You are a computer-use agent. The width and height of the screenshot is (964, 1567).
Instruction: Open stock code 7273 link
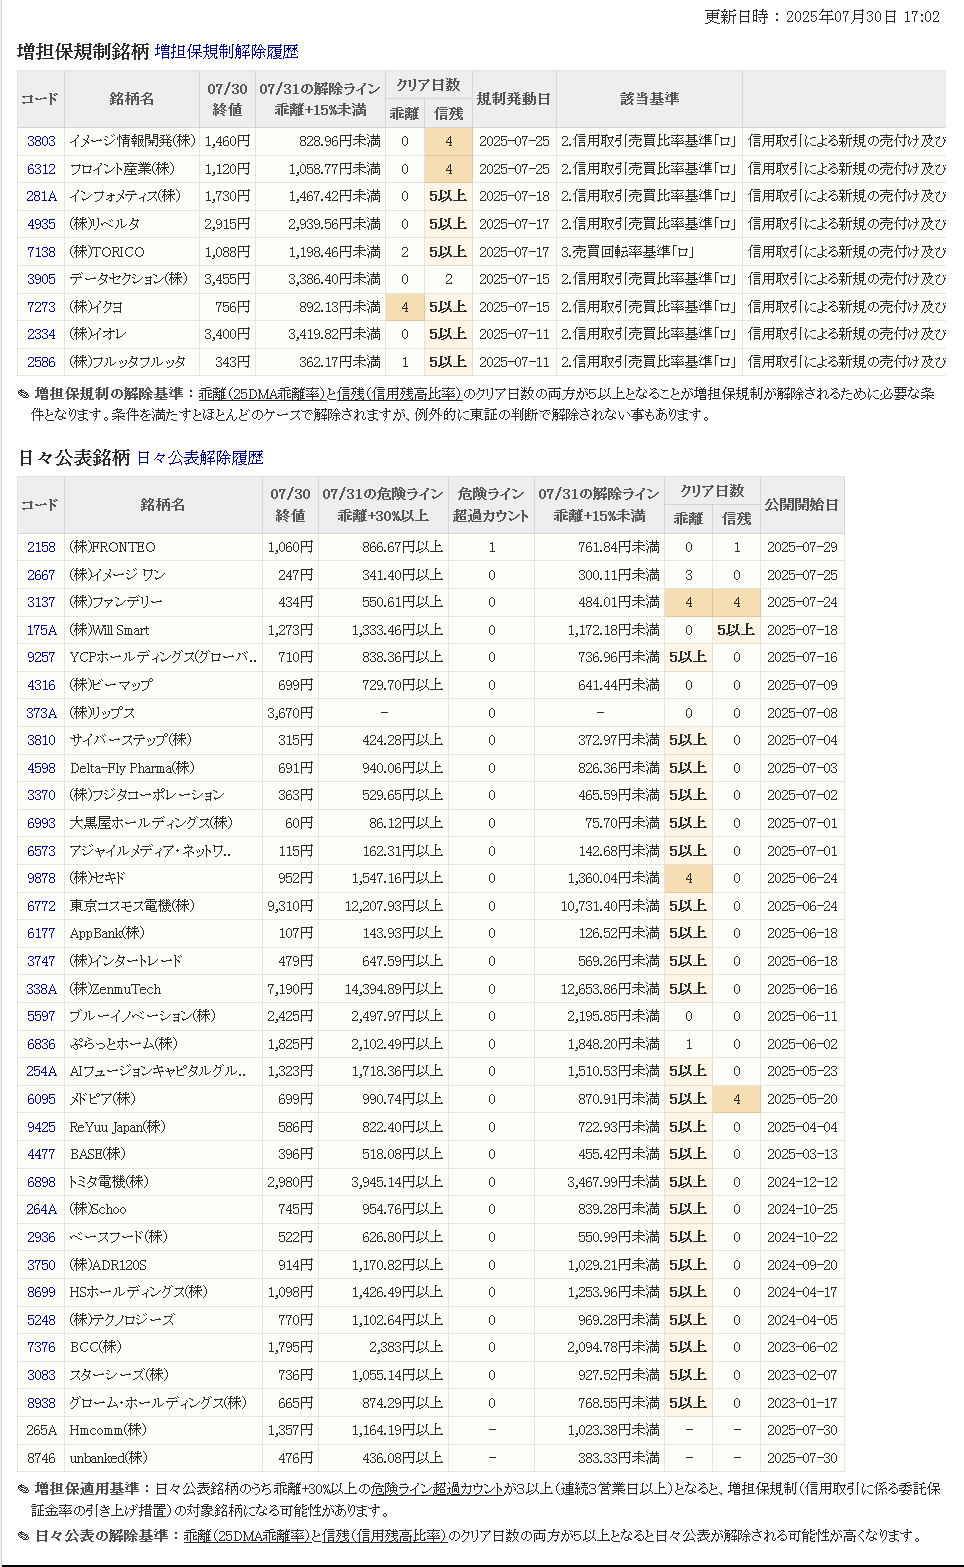[x=41, y=307]
